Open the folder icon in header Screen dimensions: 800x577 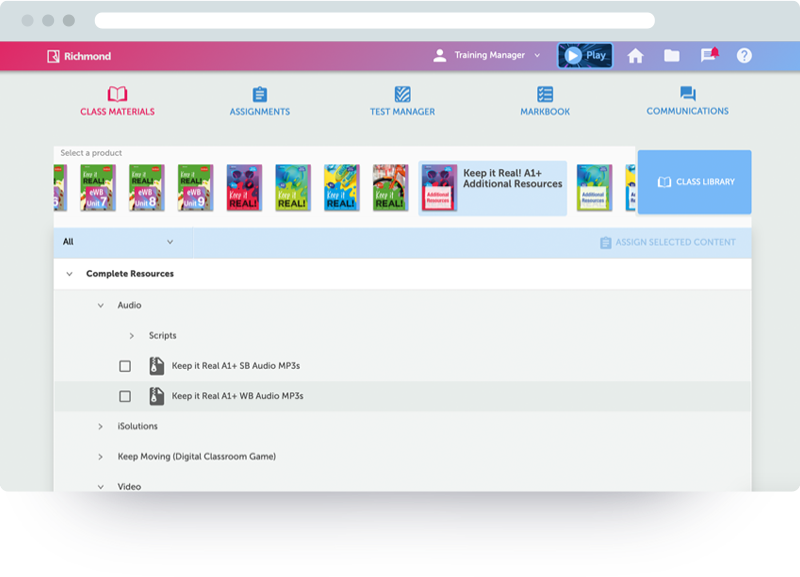point(671,55)
